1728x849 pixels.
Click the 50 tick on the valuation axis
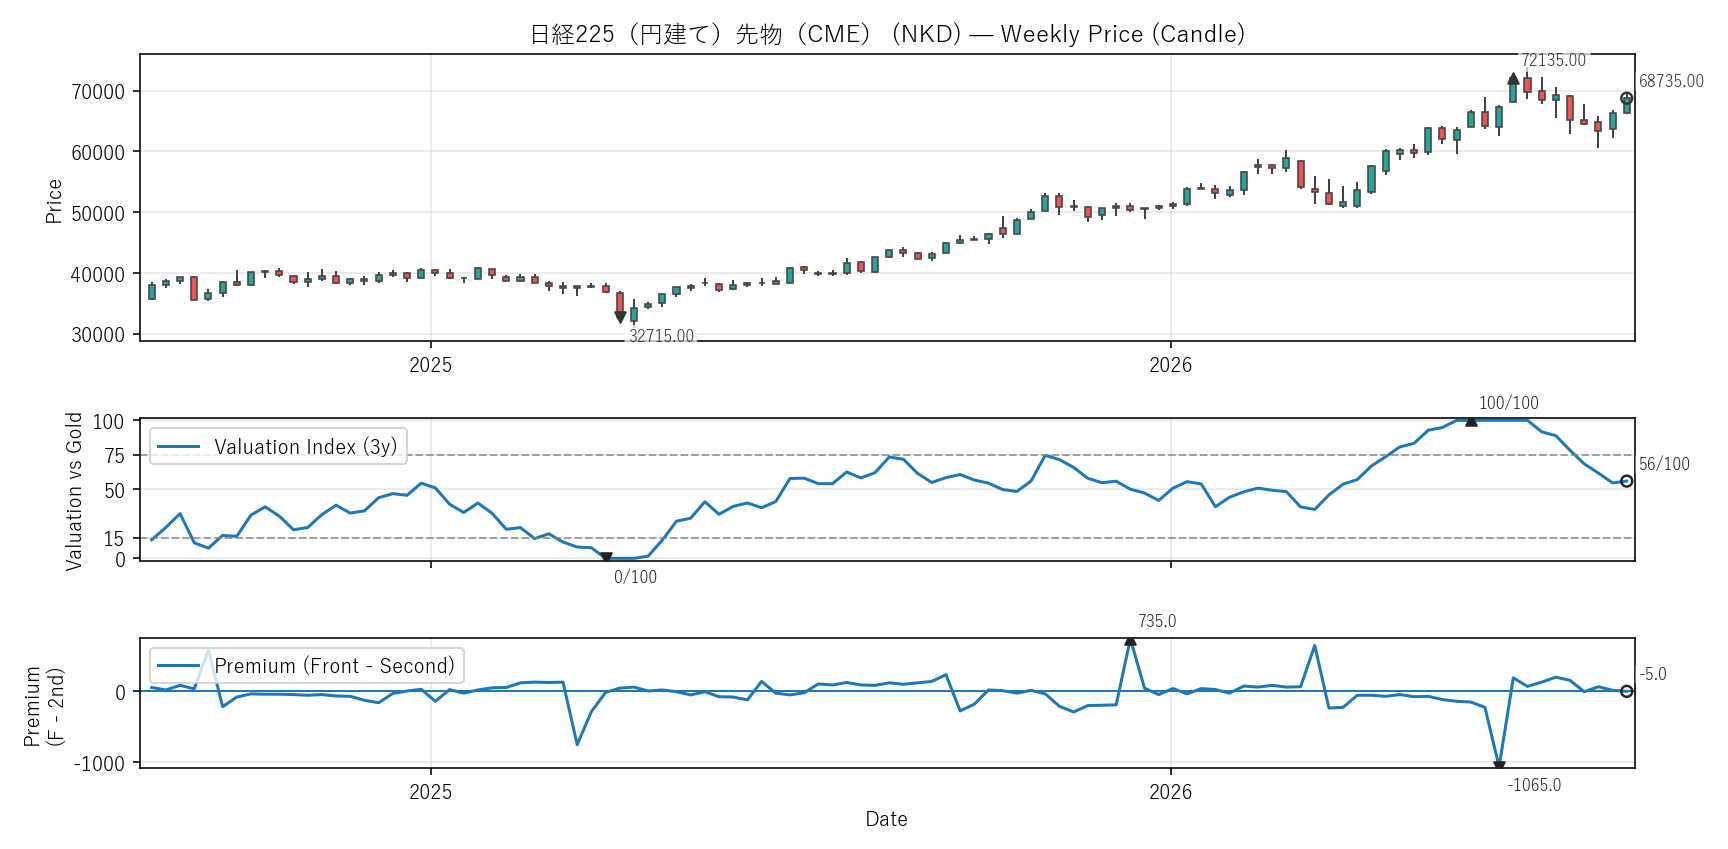tap(115, 490)
